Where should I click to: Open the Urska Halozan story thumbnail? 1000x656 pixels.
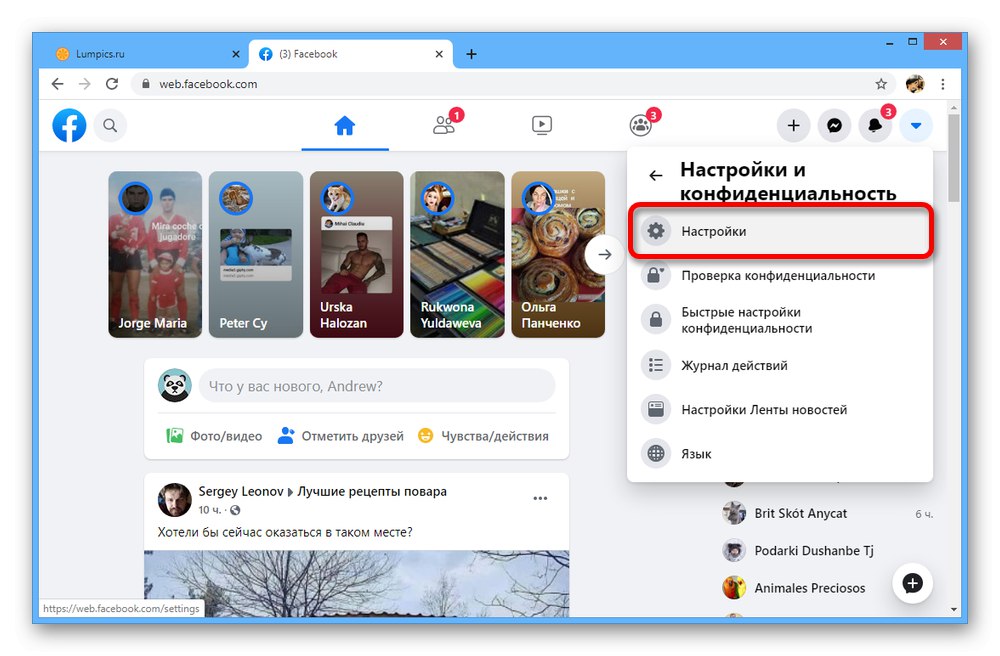click(x=357, y=254)
